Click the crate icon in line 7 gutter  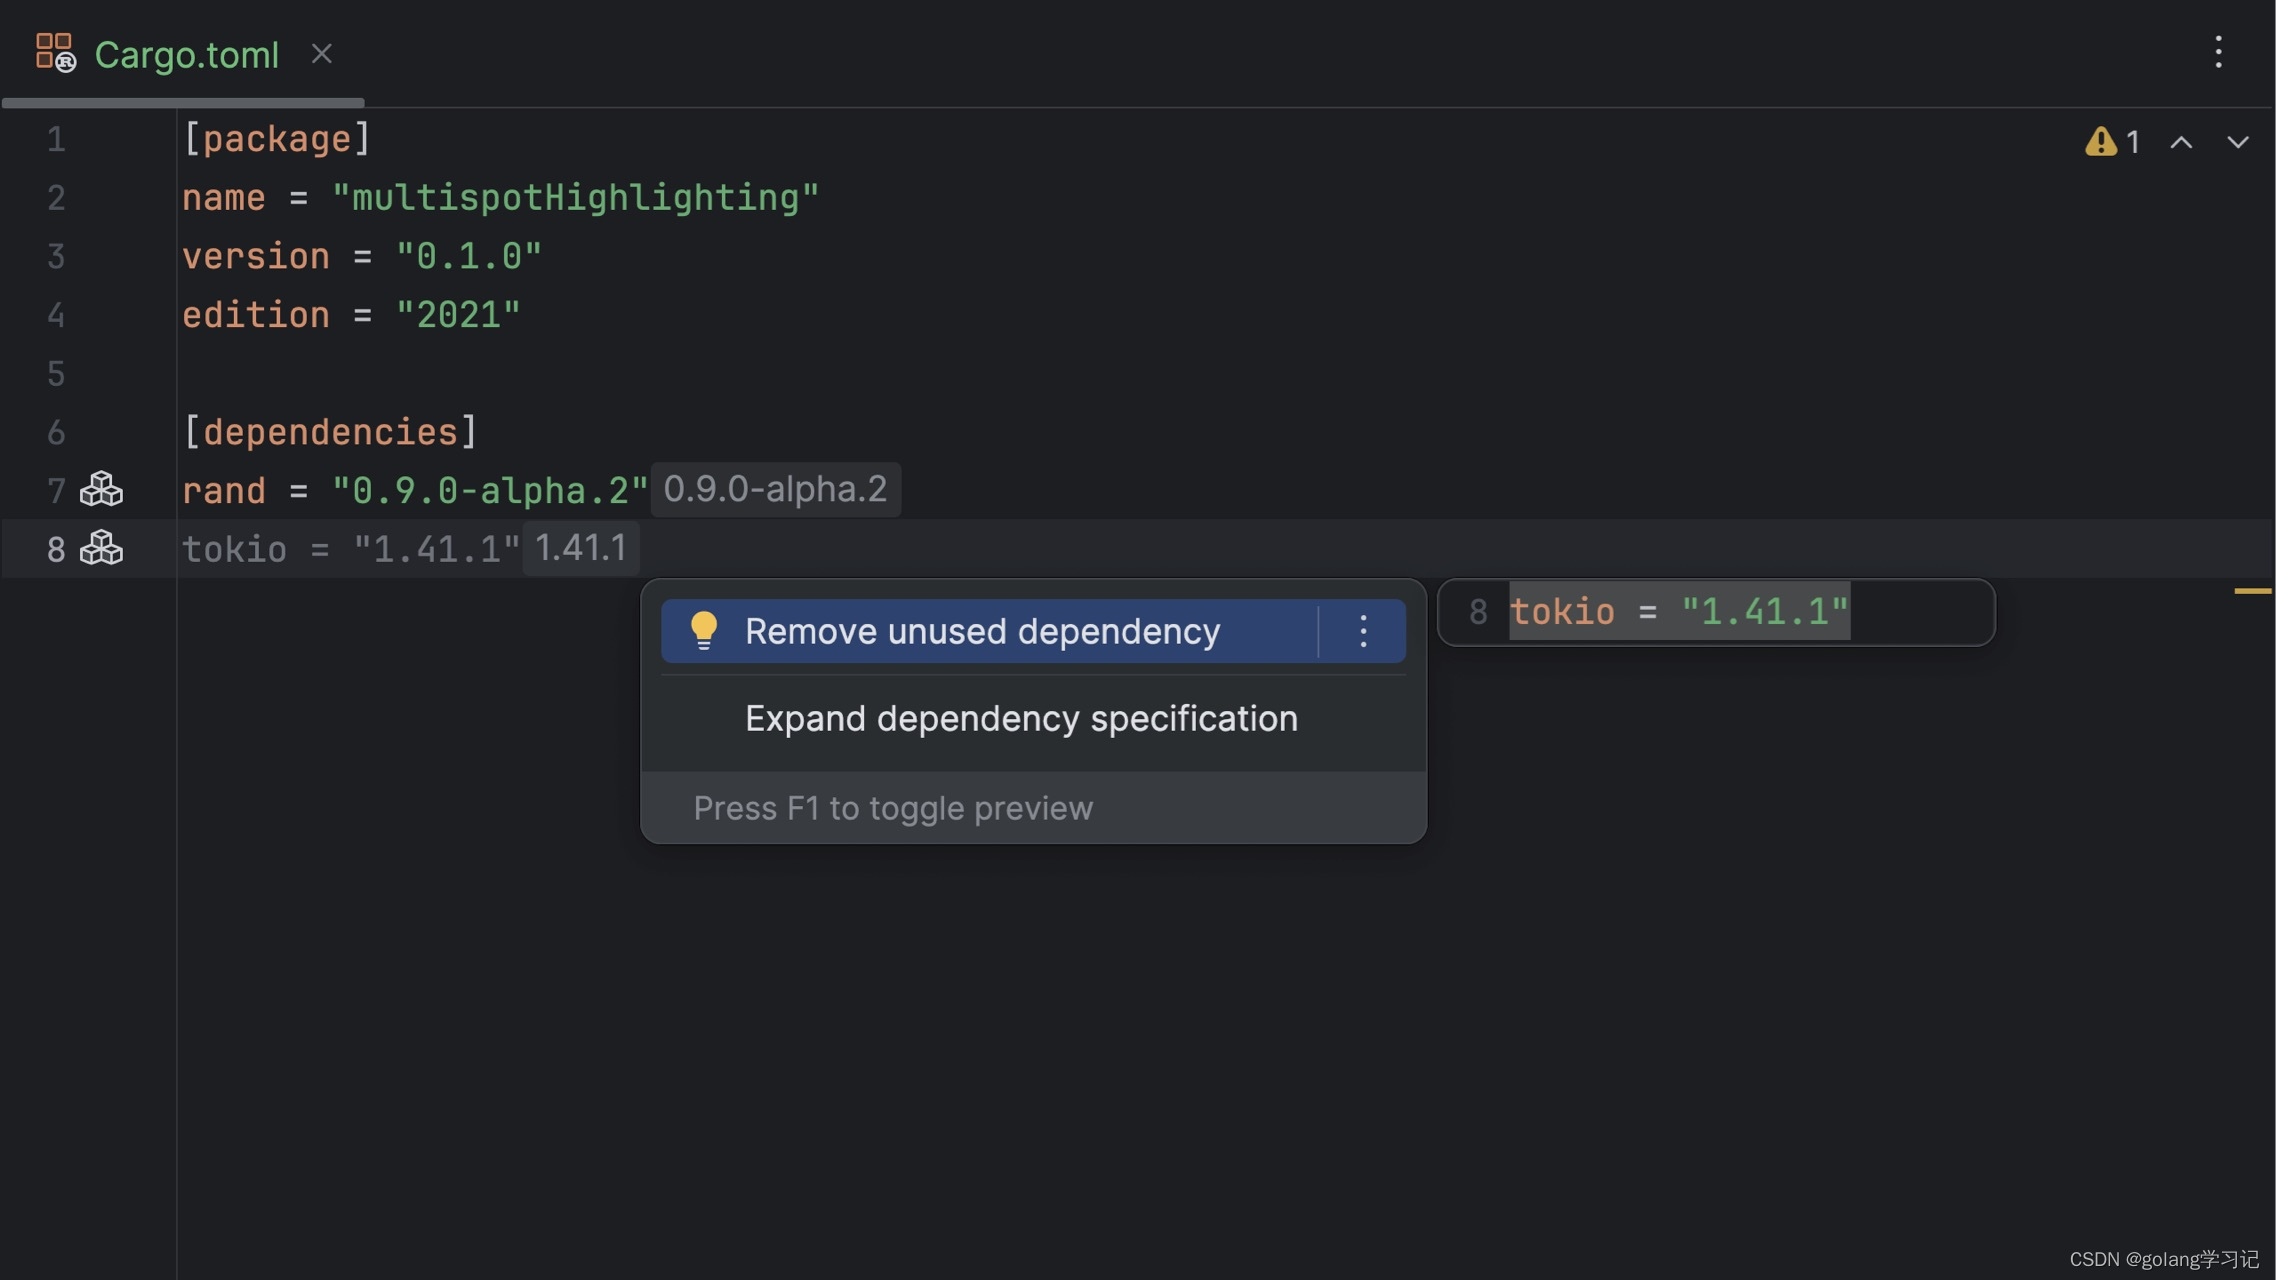coord(101,489)
